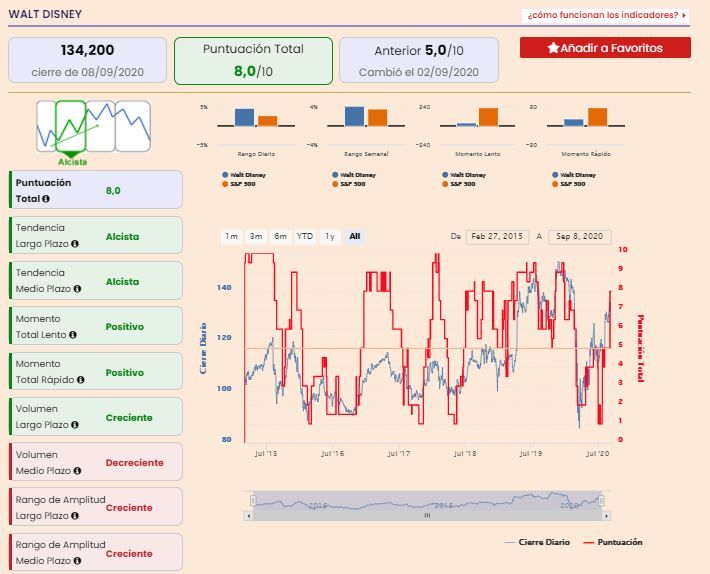Click the A date field Sep 8, 2020
Viewport: 710px width, 574px height.
click(580, 236)
